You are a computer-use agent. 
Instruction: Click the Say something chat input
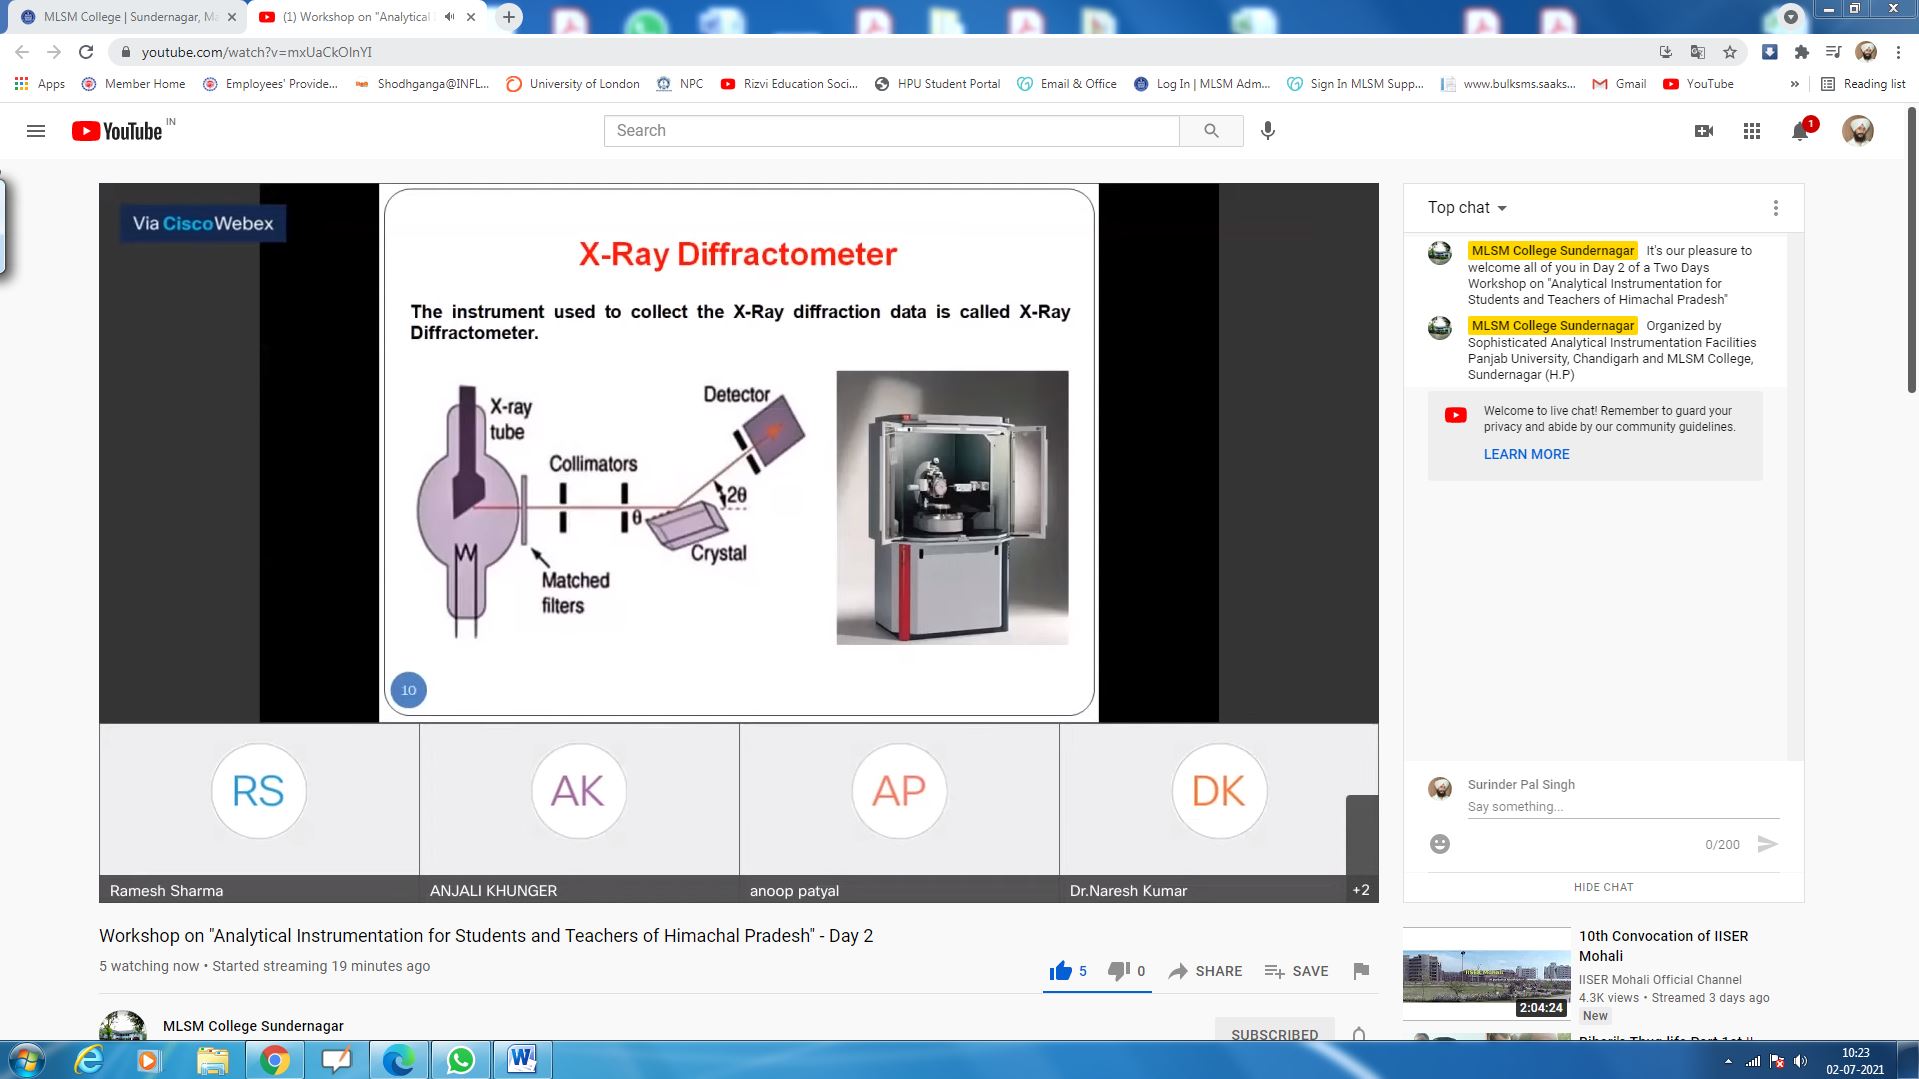(1623, 807)
